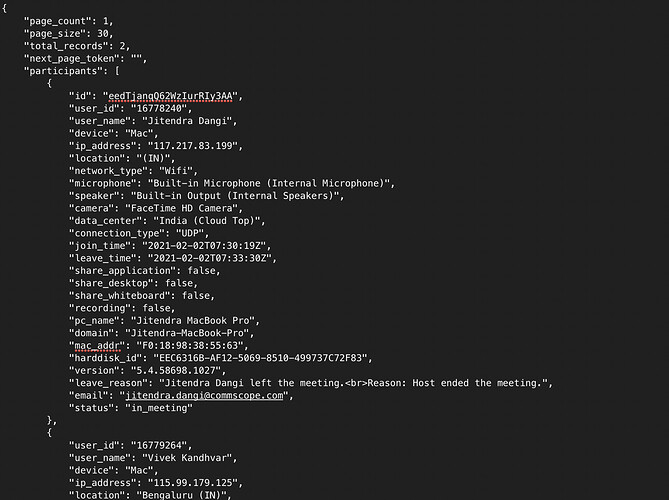Click the underlined mac_addr key
Viewport: 669px width, 500px height.
click(x=97, y=346)
